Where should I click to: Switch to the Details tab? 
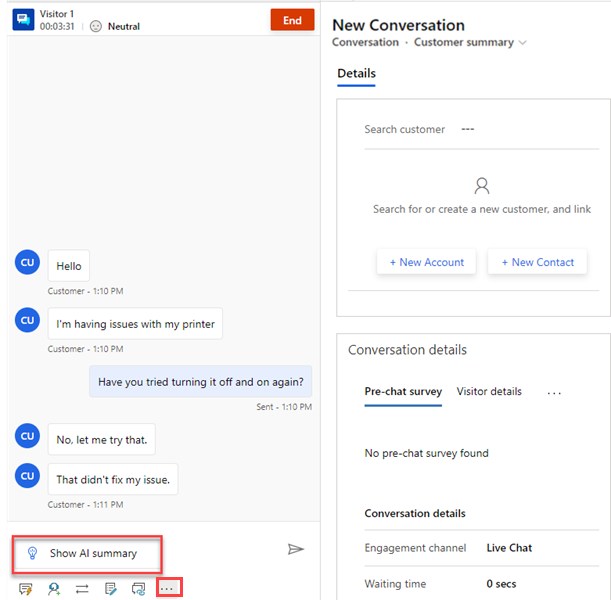pos(356,74)
